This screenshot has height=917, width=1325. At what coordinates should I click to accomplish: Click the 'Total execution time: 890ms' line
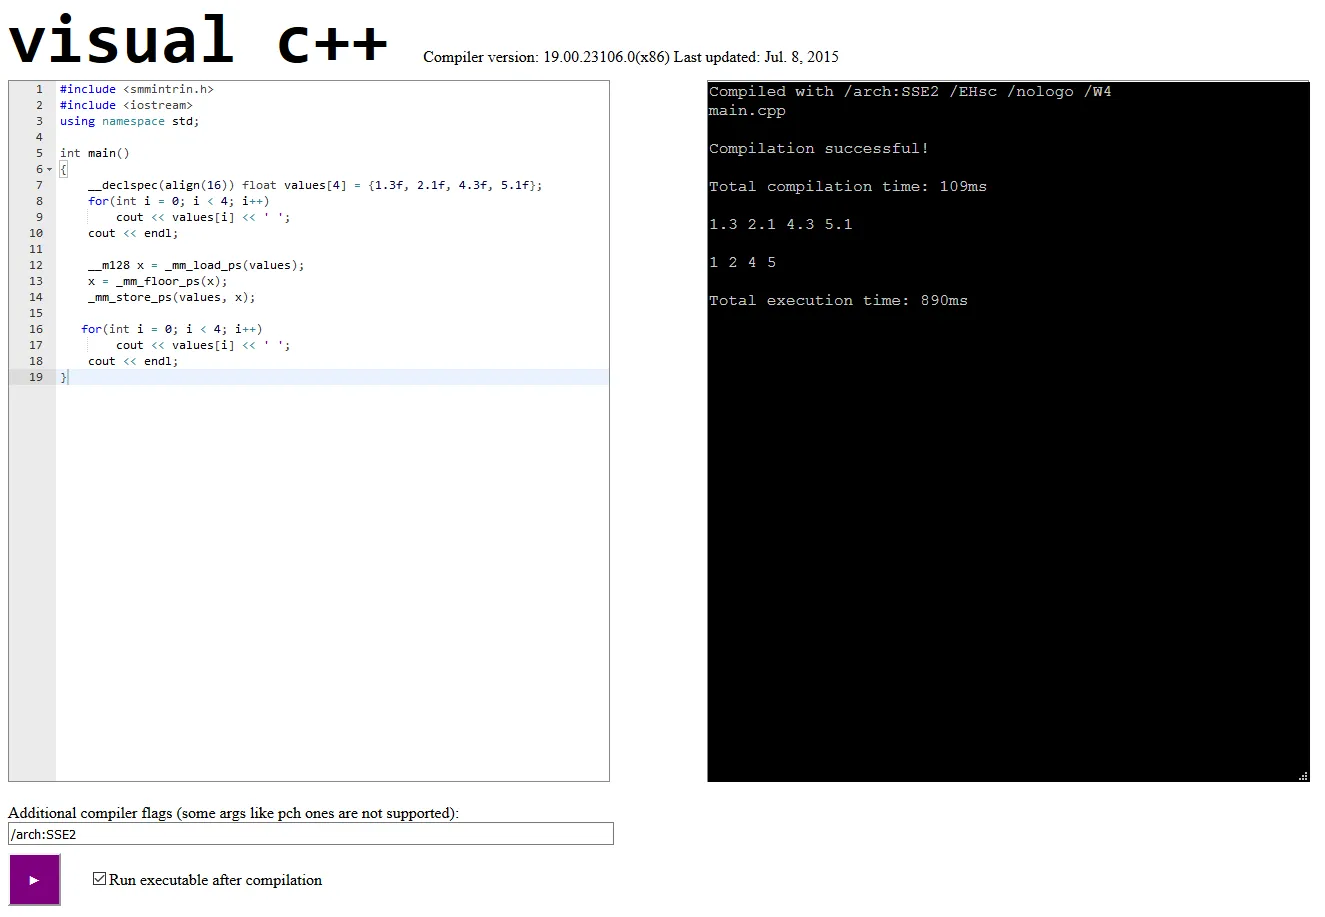pos(838,300)
